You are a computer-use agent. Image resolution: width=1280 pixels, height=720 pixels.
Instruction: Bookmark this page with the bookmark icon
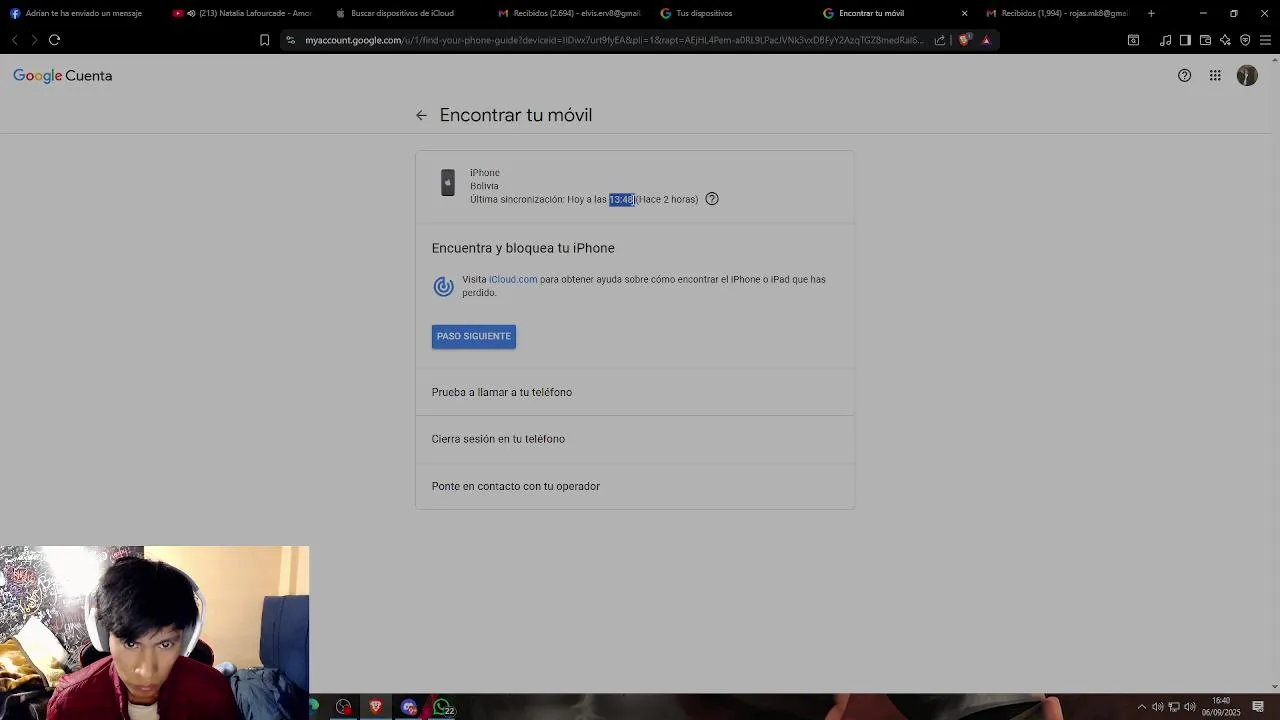click(x=264, y=40)
